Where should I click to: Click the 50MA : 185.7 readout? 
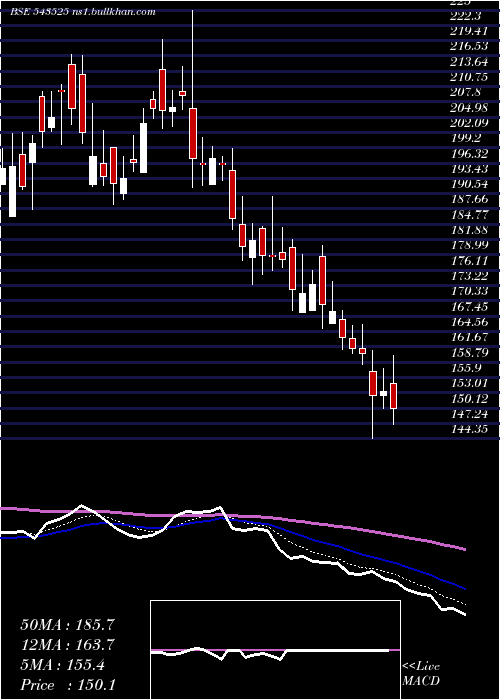66,625
